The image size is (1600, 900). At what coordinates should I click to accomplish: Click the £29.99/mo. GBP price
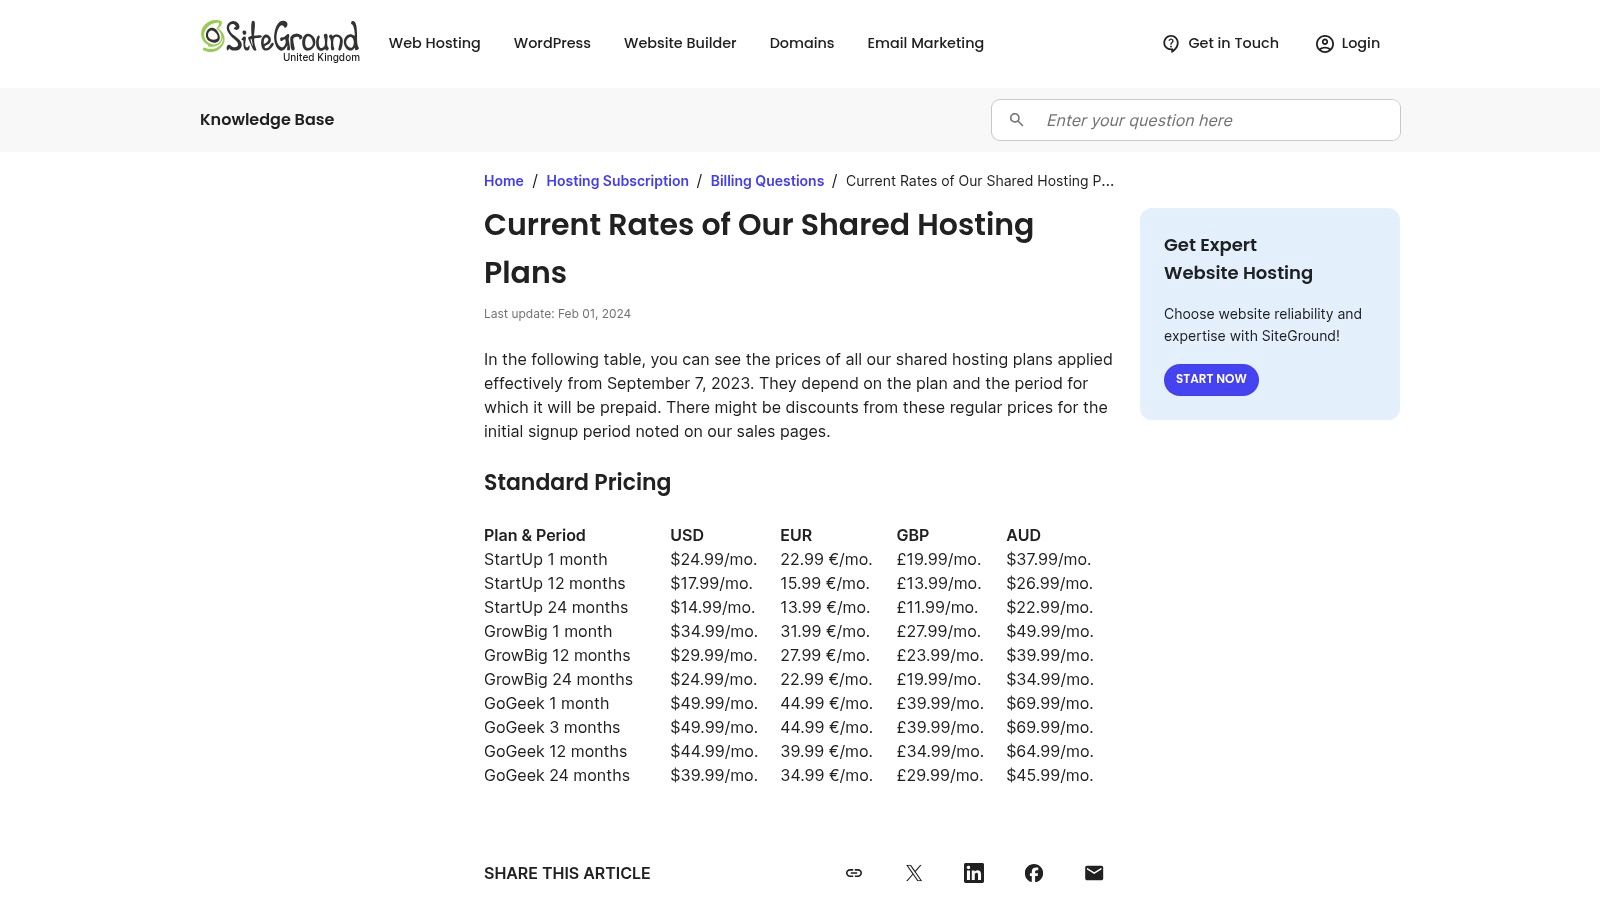940,775
